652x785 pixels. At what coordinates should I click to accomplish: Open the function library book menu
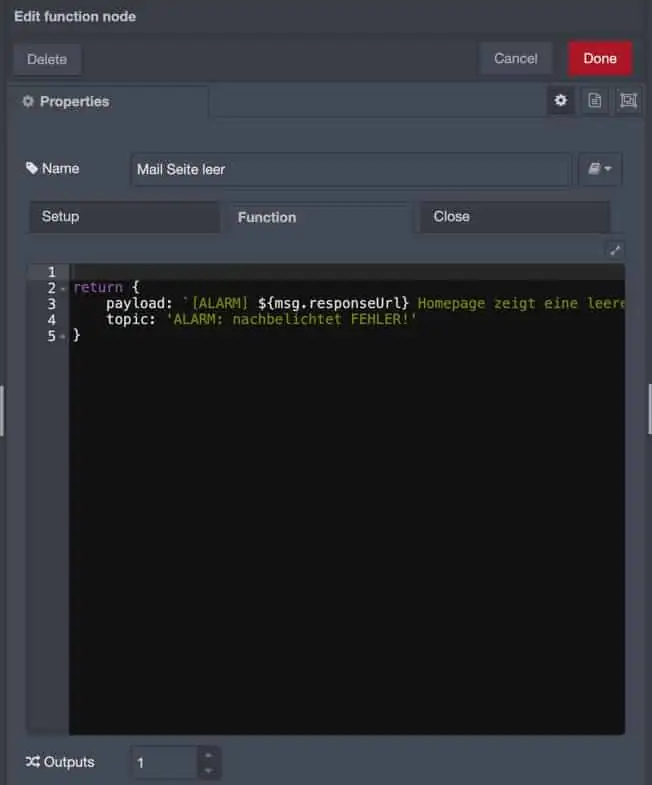click(600, 169)
